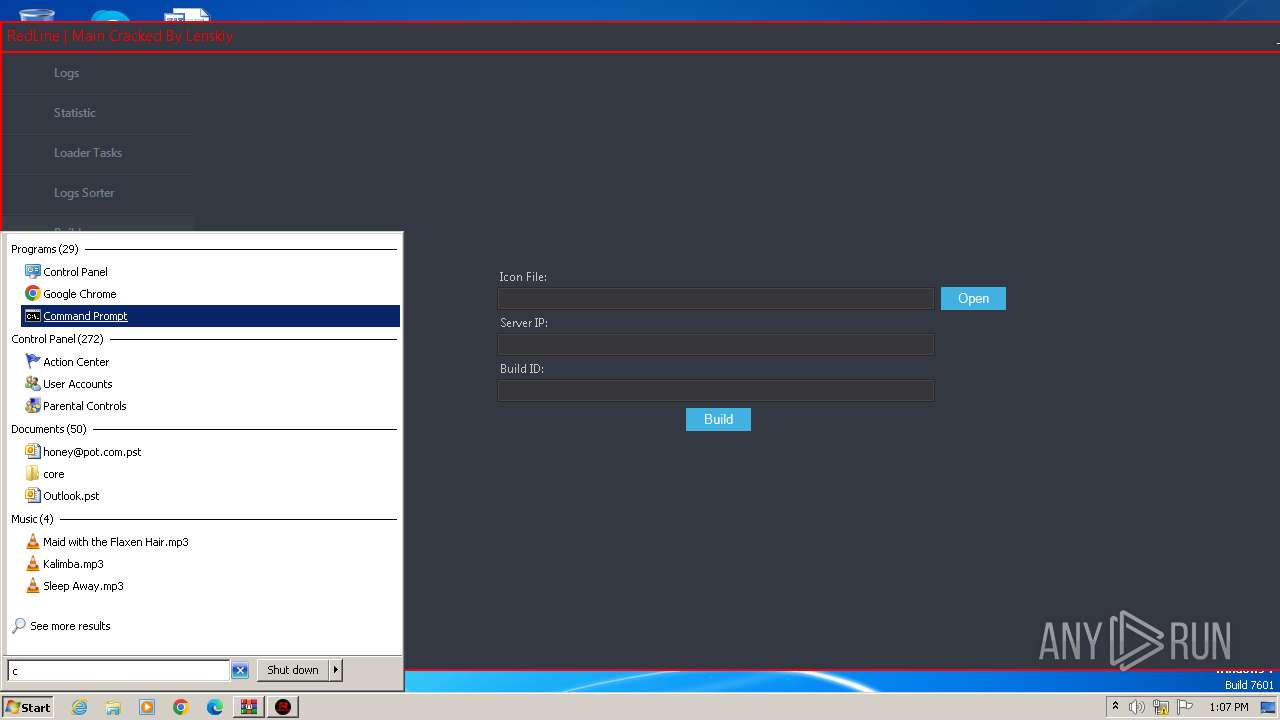Click the Start menu search field
The width and height of the screenshot is (1280, 720).
click(119, 671)
